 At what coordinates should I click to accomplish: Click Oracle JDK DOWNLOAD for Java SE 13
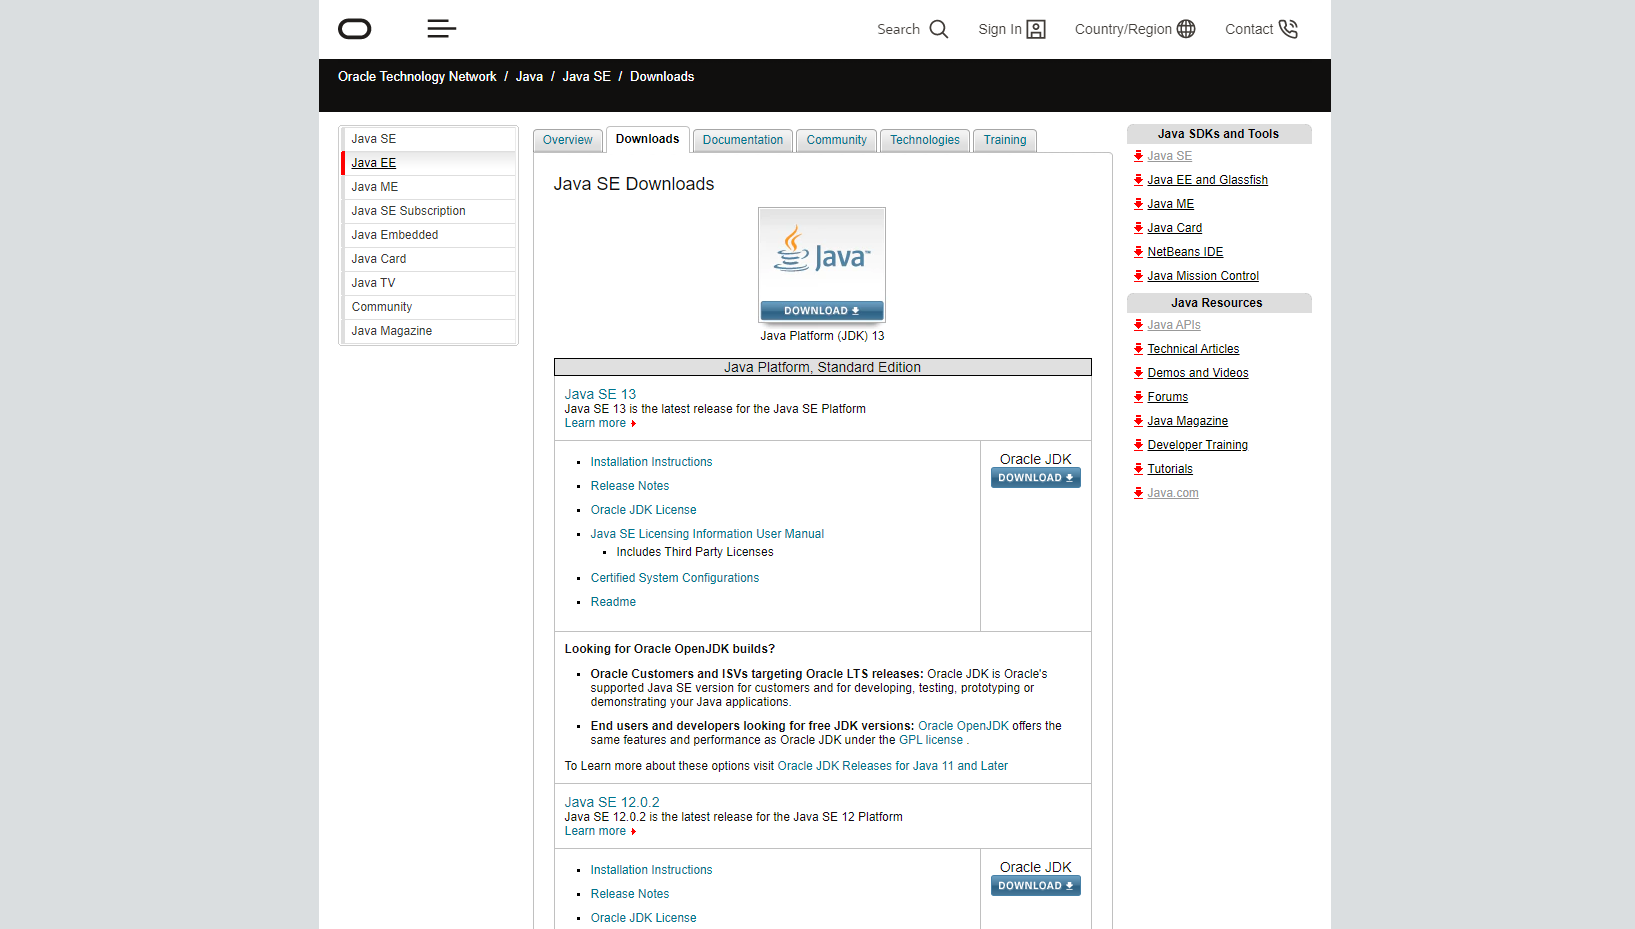point(1036,478)
